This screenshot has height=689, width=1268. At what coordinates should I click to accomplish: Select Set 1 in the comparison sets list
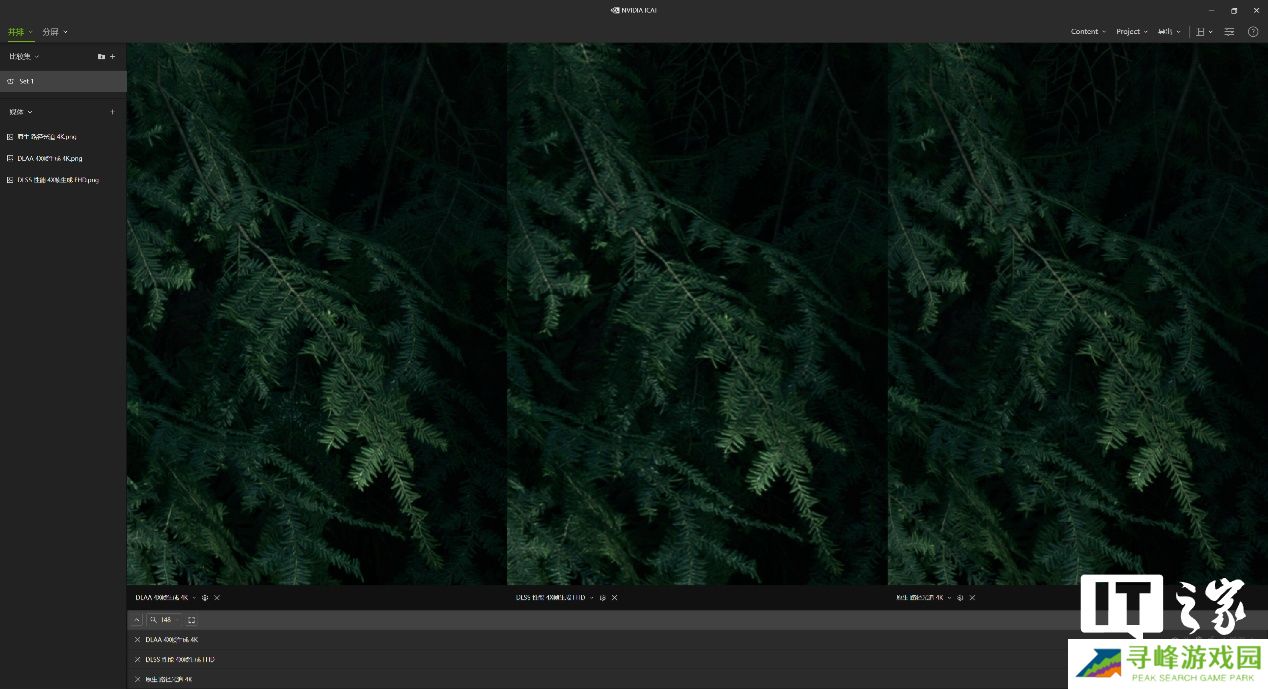point(26,81)
